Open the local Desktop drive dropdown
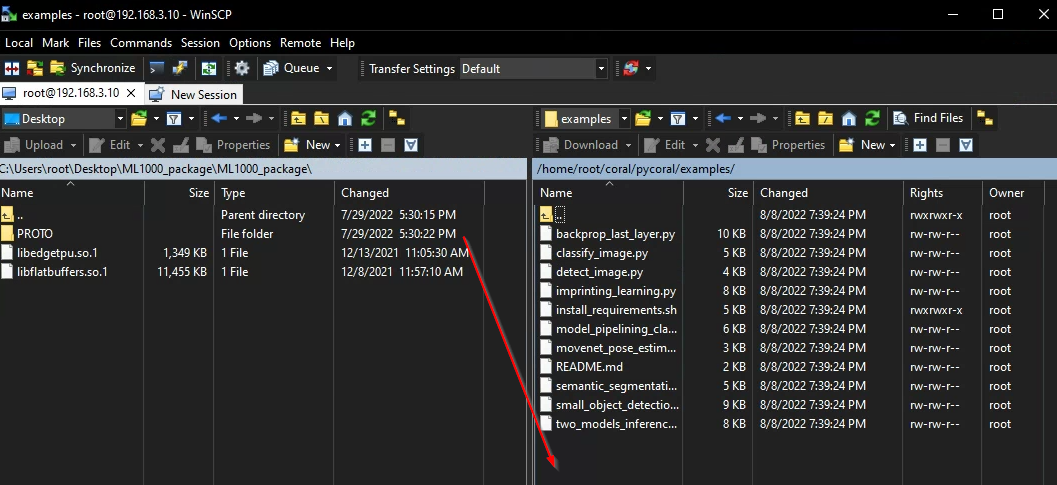 click(64, 119)
